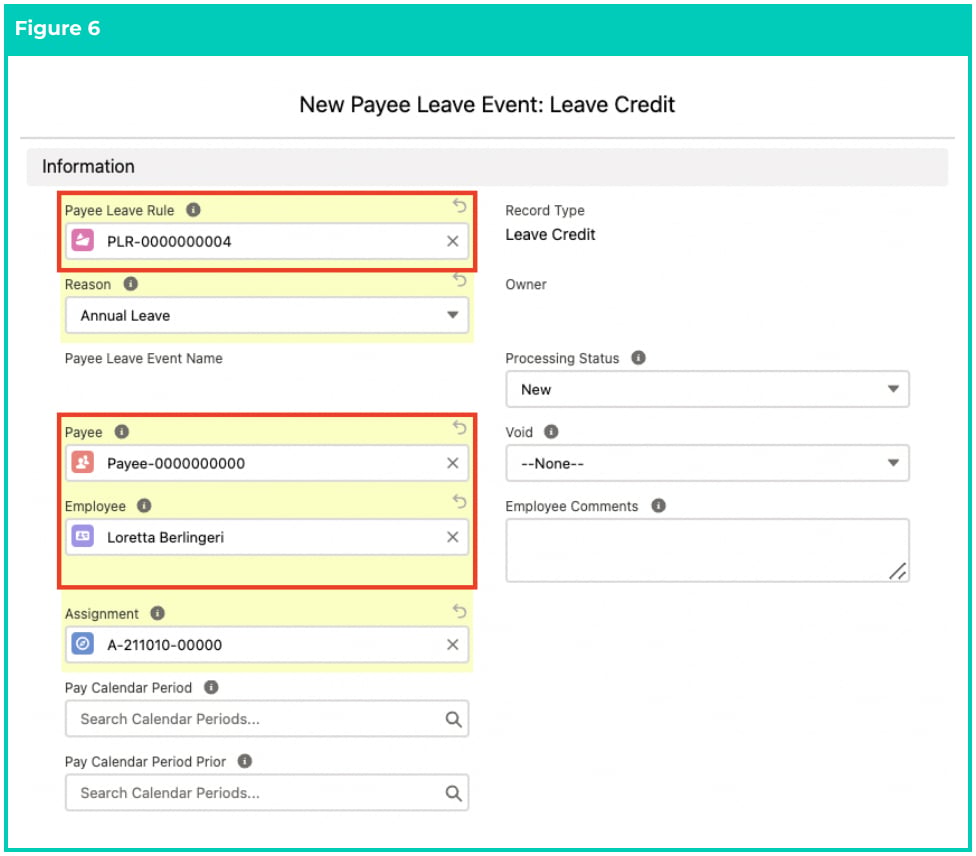Click info icon next to Processing Status

point(639,357)
